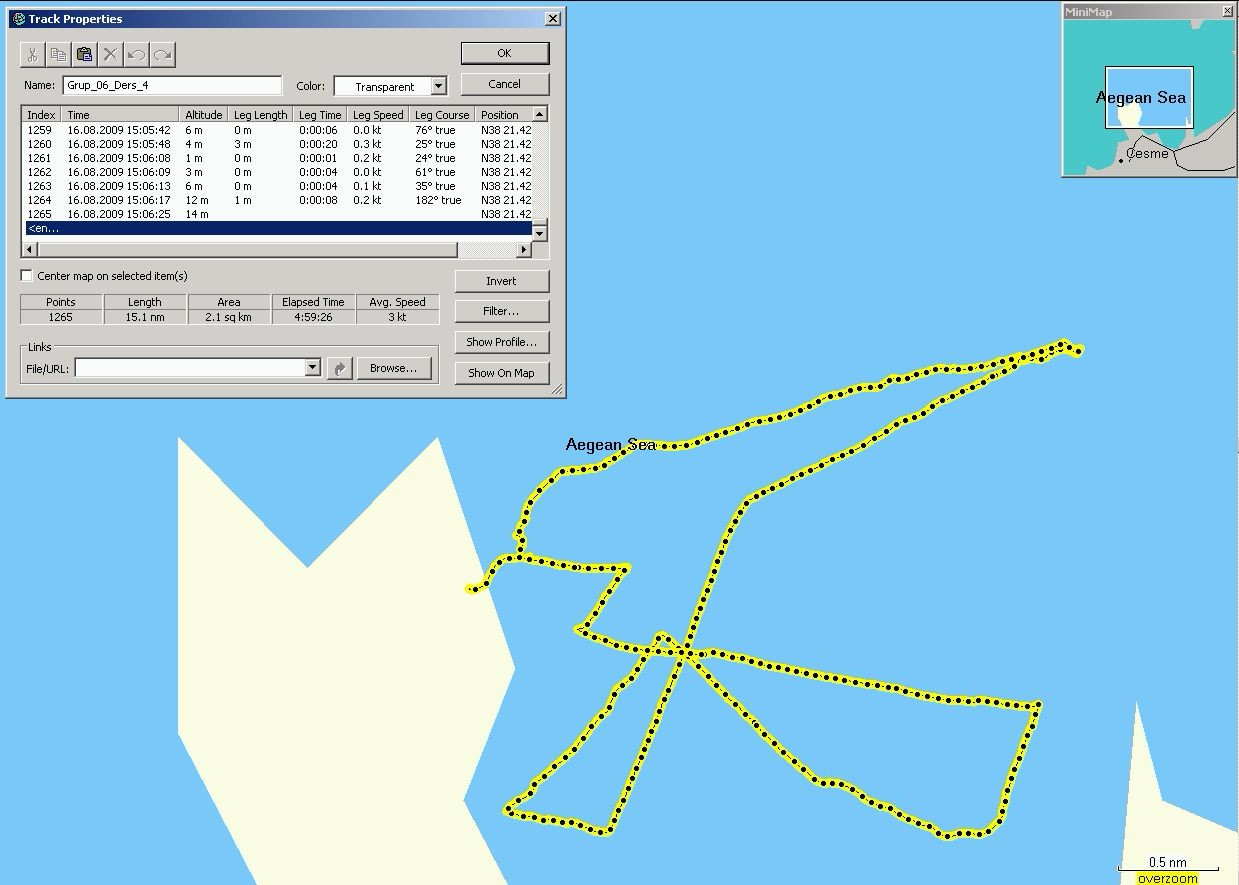The image size is (1239, 885).
Task: Click the '182° true' leg course cell
Action: pos(438,200)
